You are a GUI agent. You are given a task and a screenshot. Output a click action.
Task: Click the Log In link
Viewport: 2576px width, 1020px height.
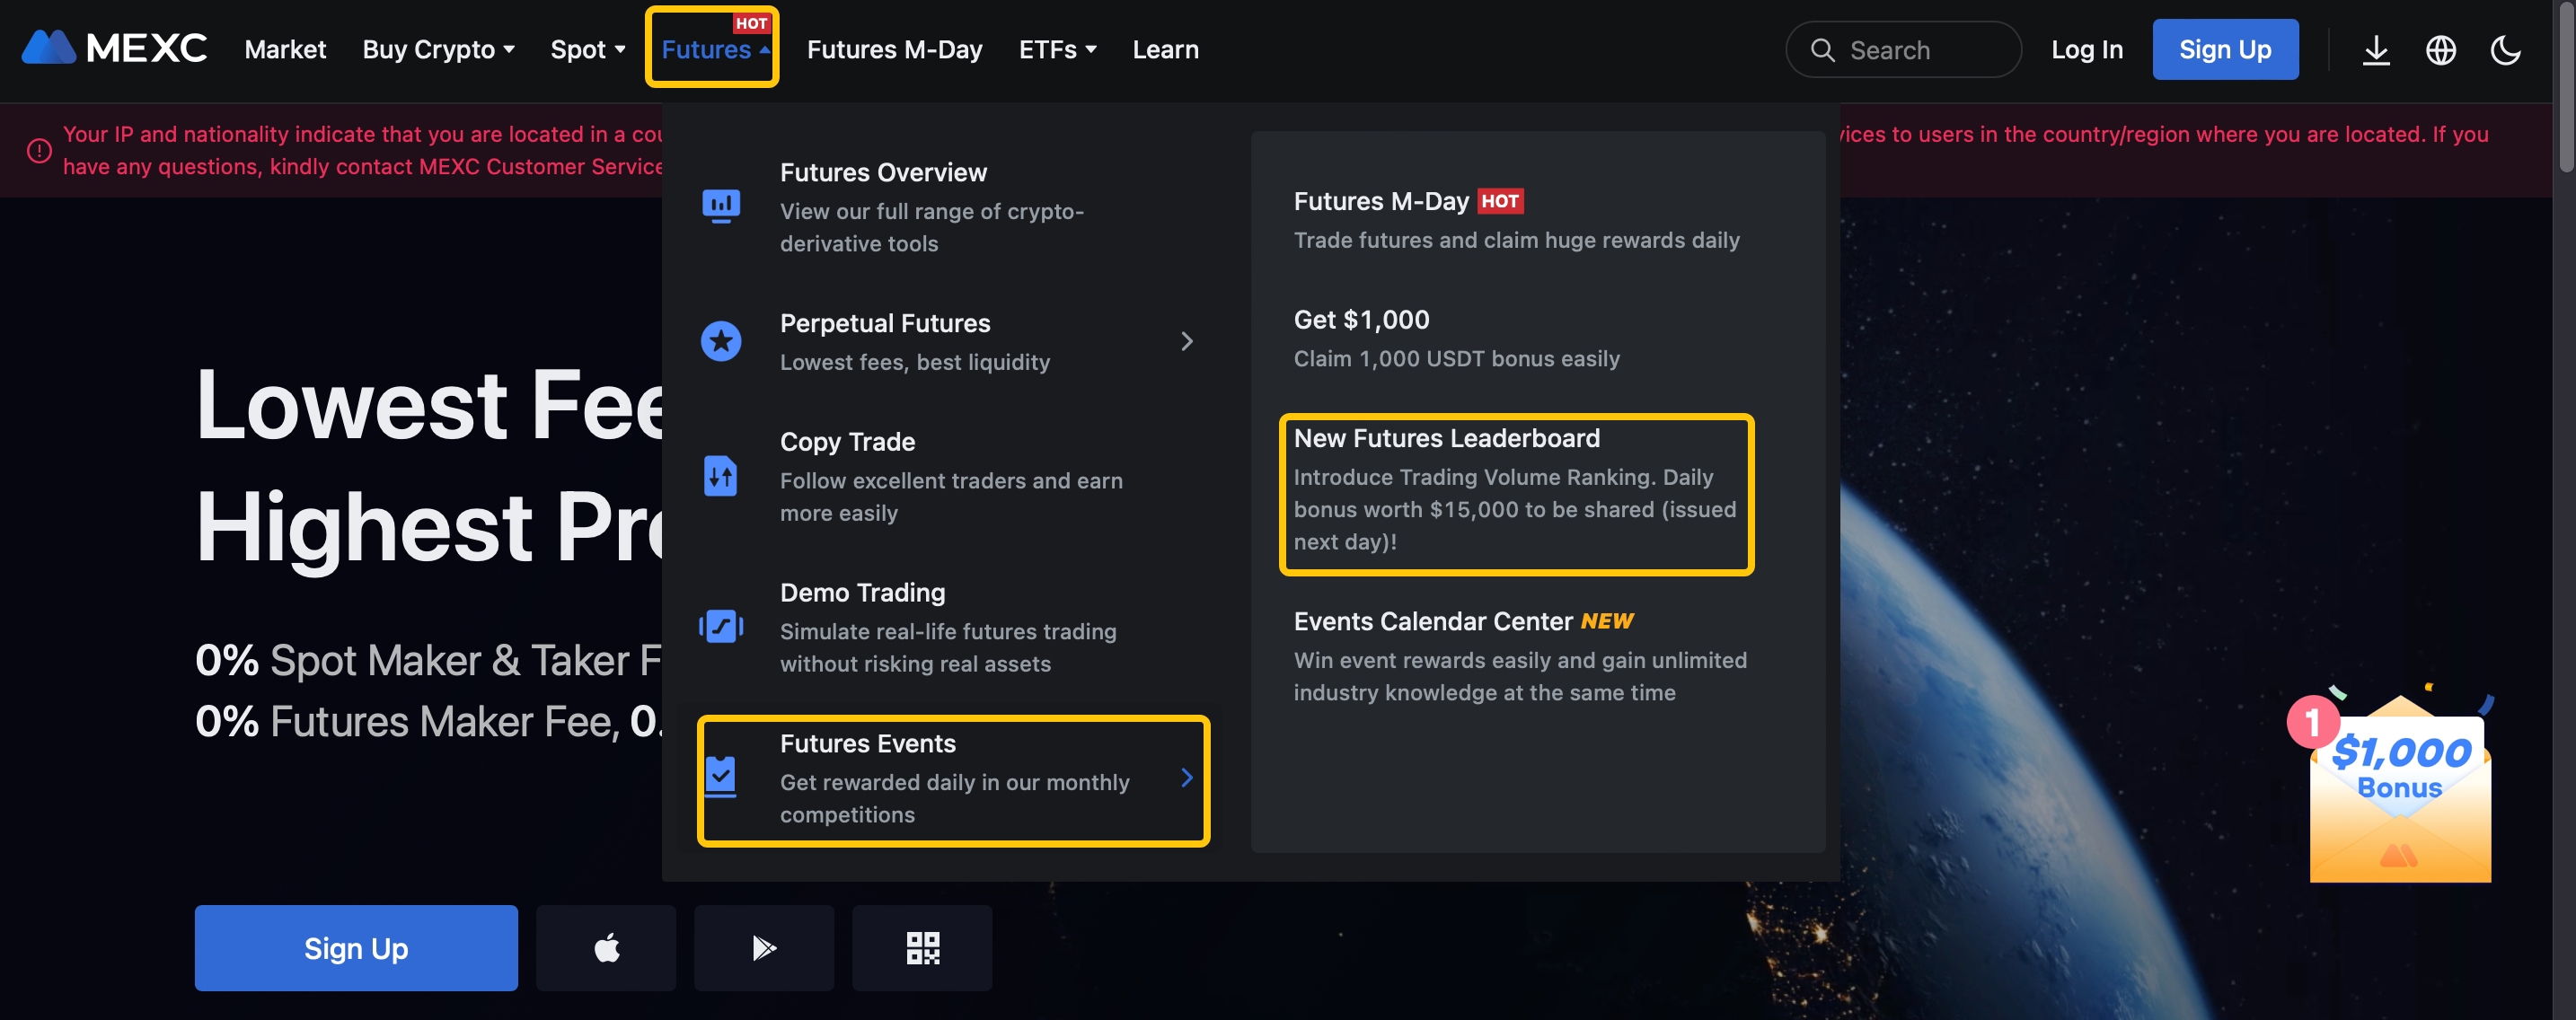2086,49
